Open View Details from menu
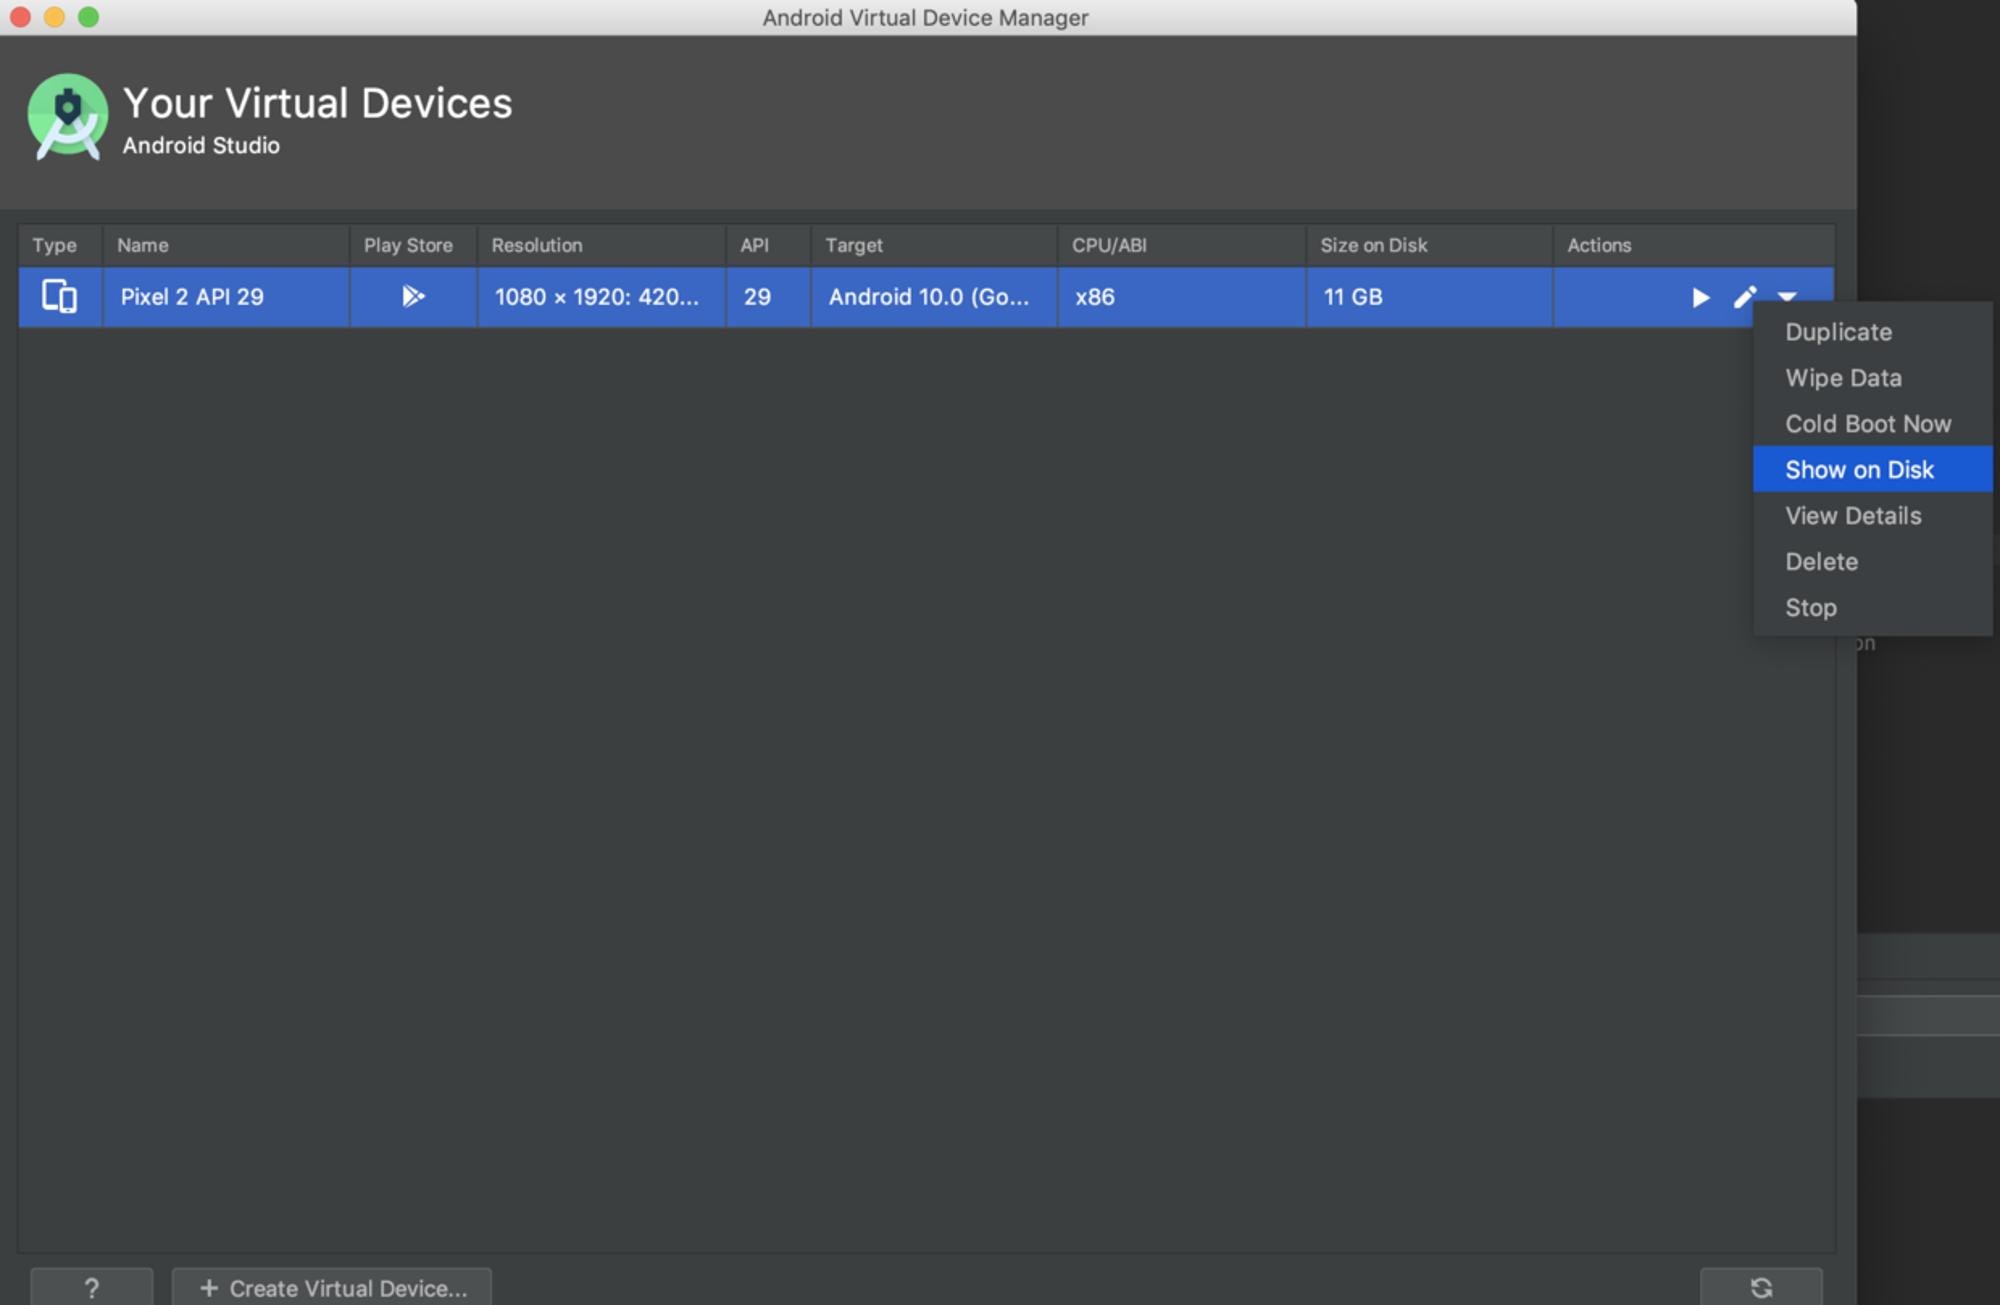This screenshot has height=1305, width=2000. point(1872,516)
